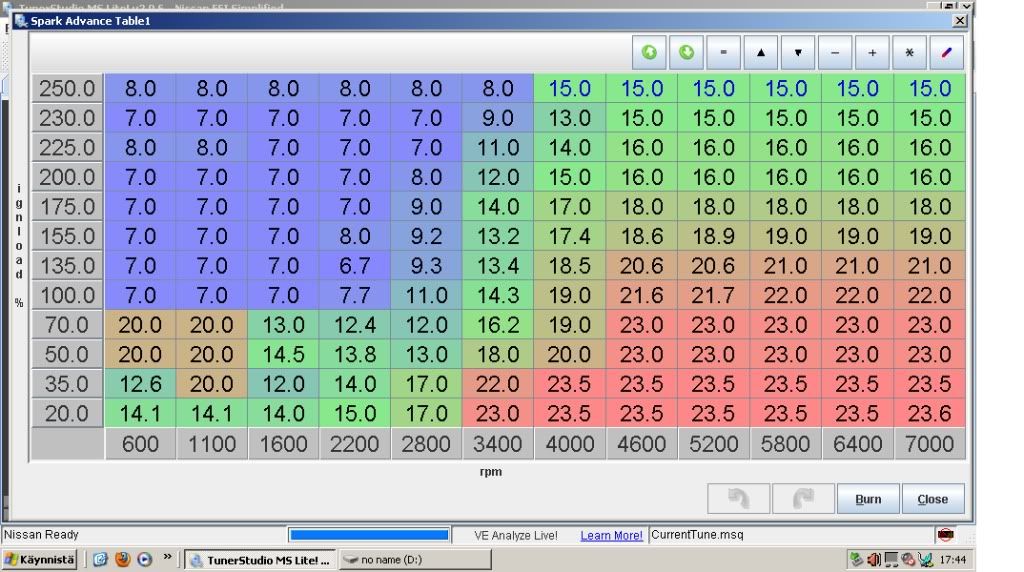Select the 70.0 load bin header
This screenshot has height=572, width=1024.
(x=67, y=325)
